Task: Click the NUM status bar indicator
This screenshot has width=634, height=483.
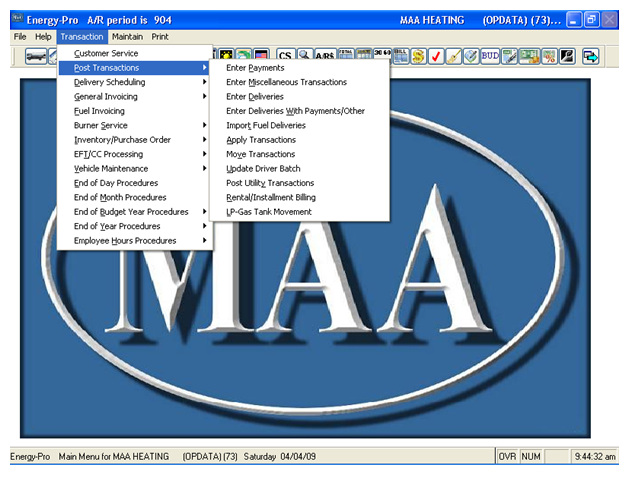Action: (531, 457)
